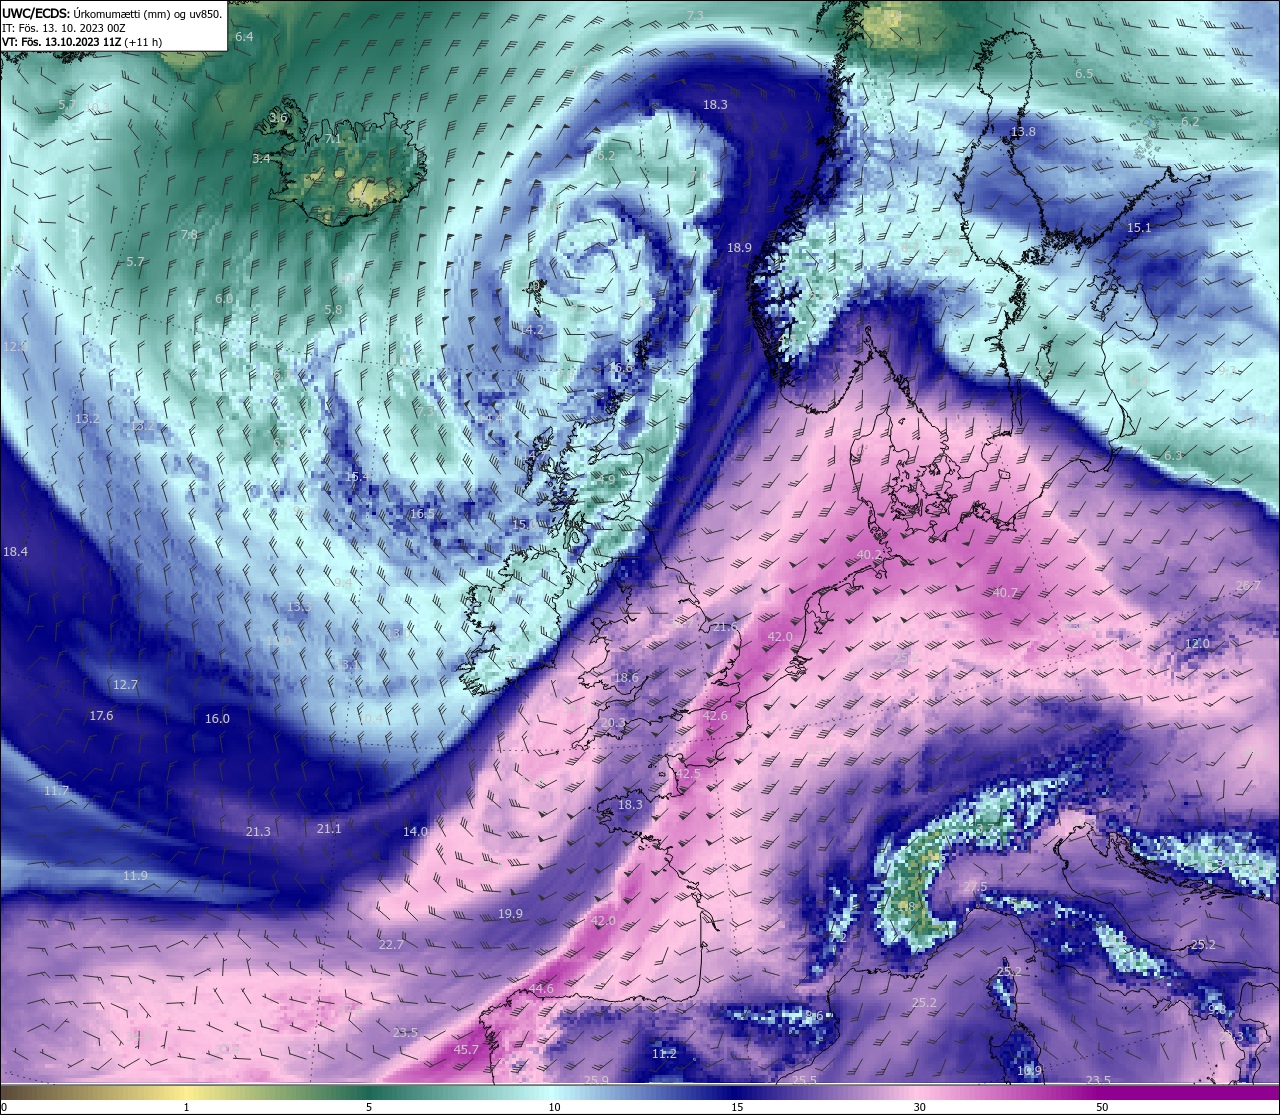Click the 11.7 value label
1280x1115 pixels.
pos(56,791)
